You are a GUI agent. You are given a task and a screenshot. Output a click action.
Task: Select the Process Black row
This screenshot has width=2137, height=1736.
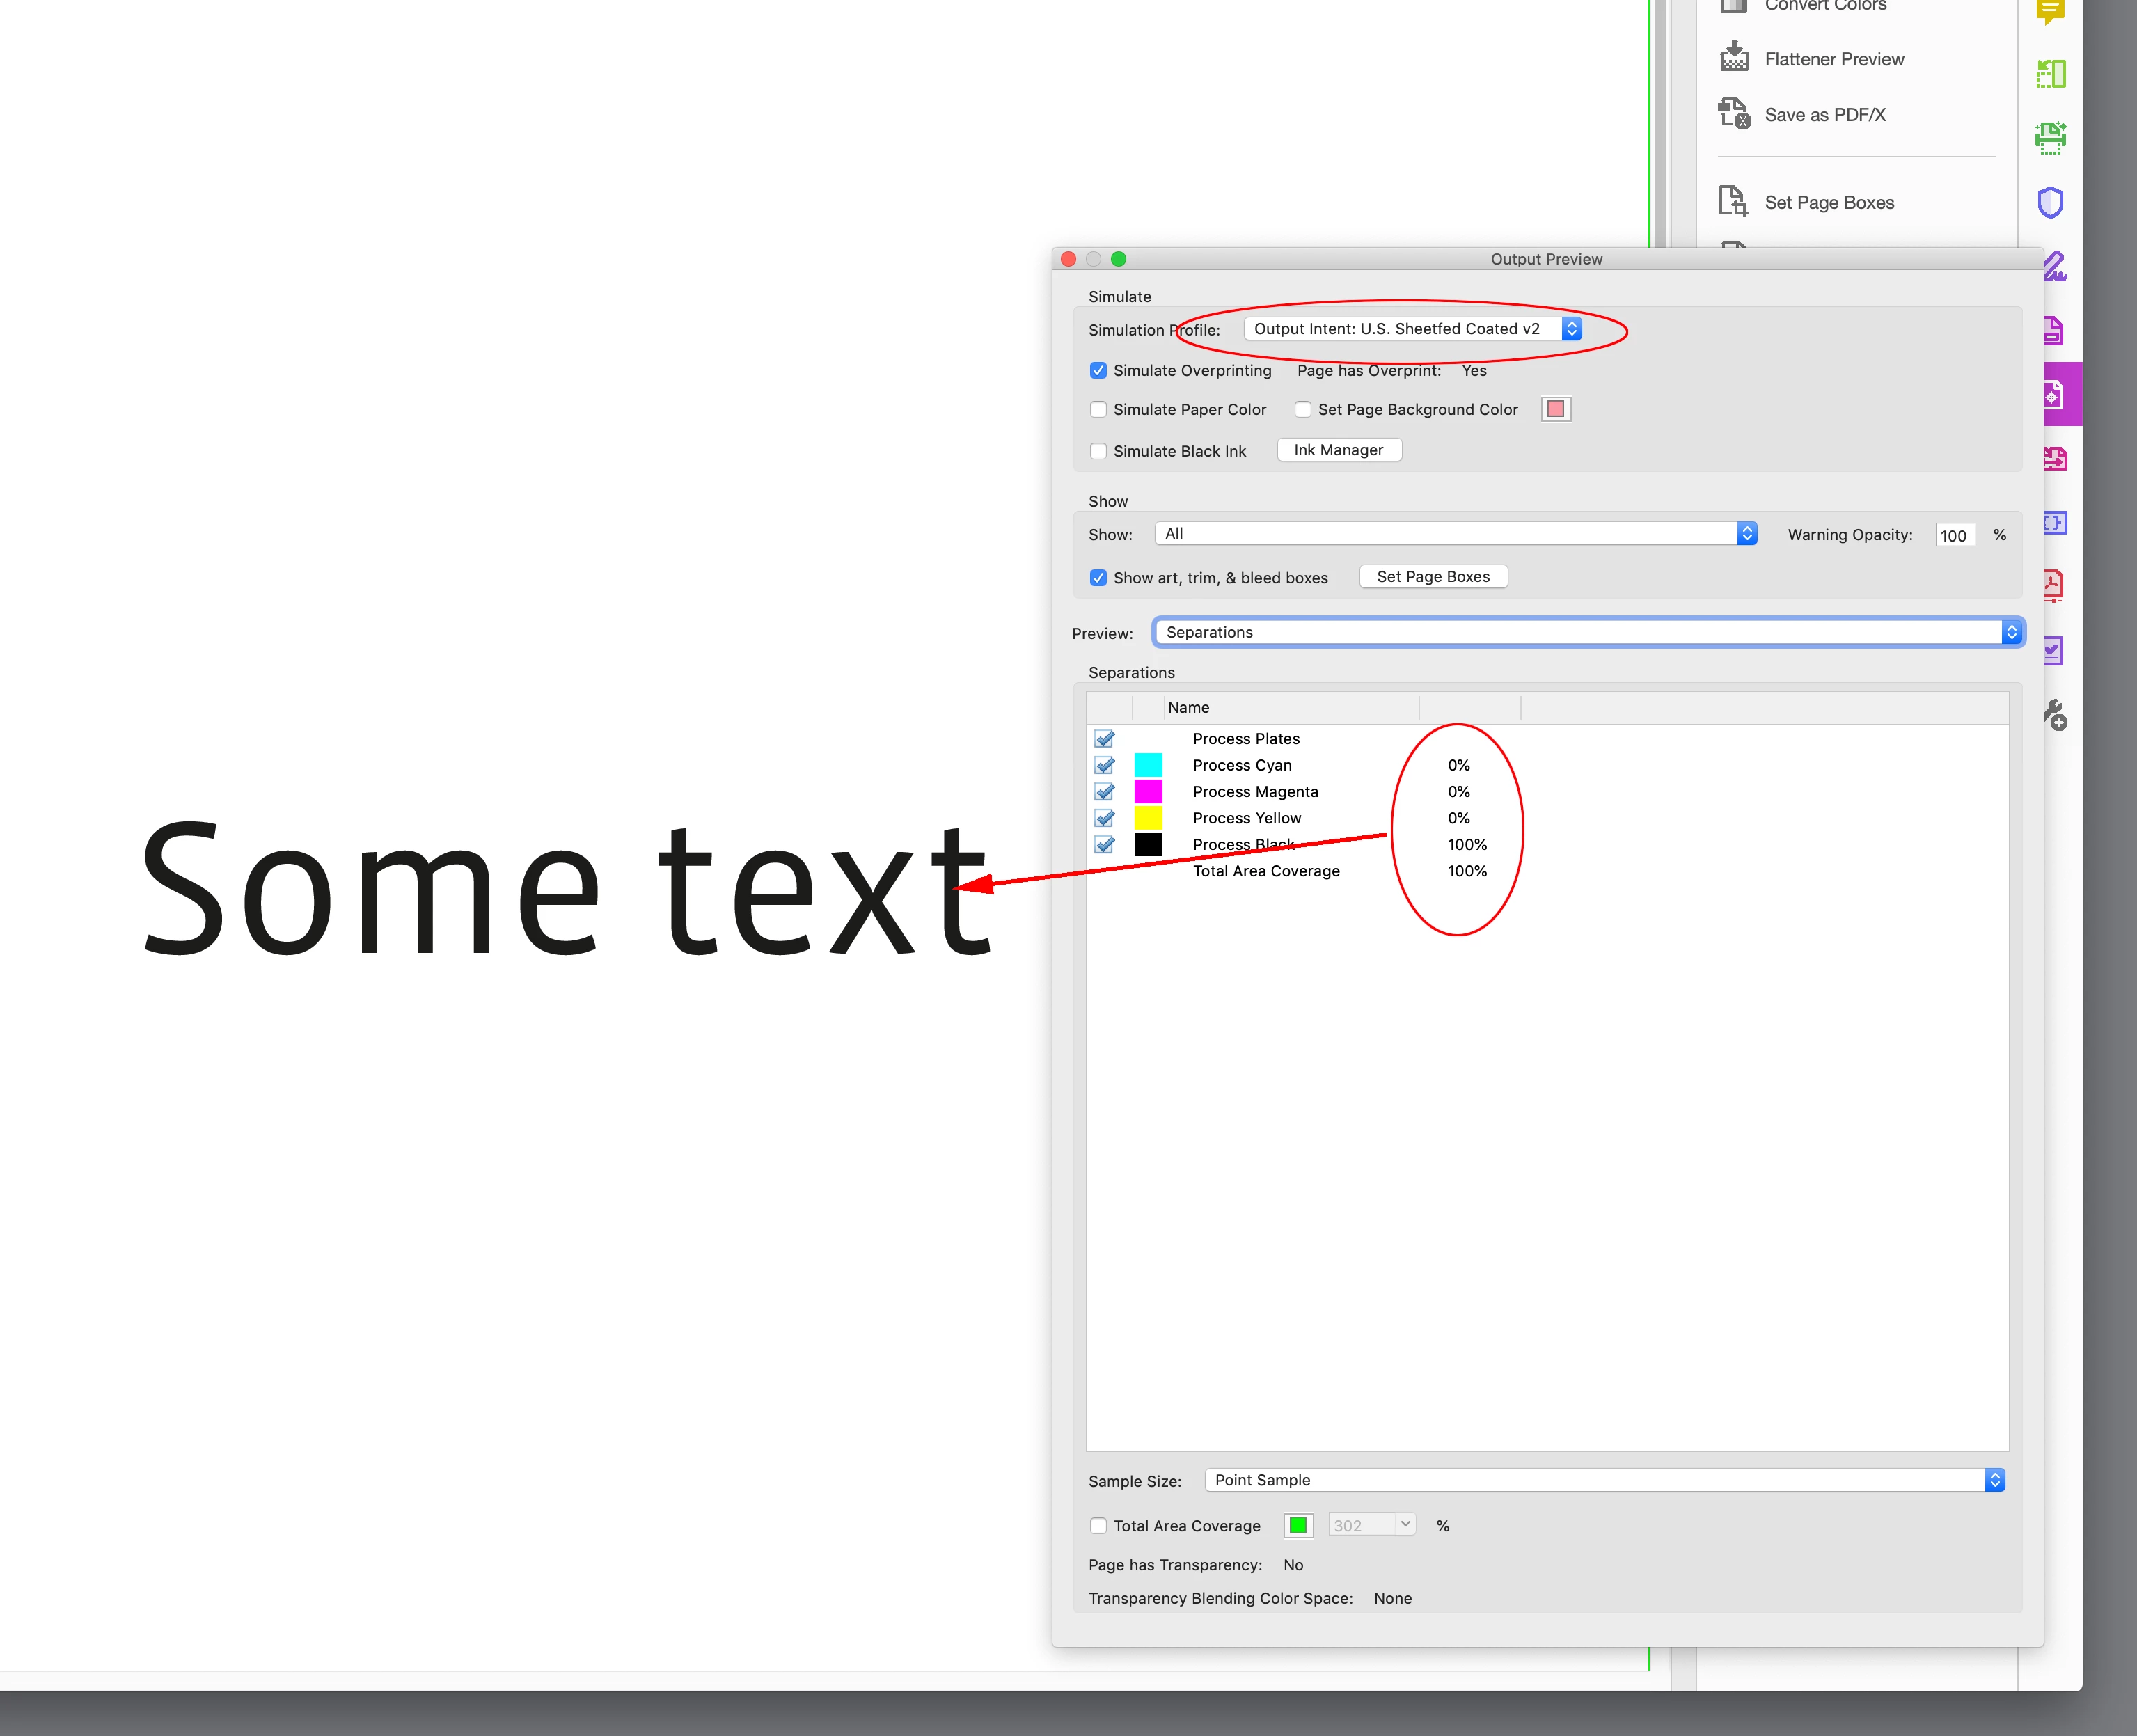tap(1243, 844)
